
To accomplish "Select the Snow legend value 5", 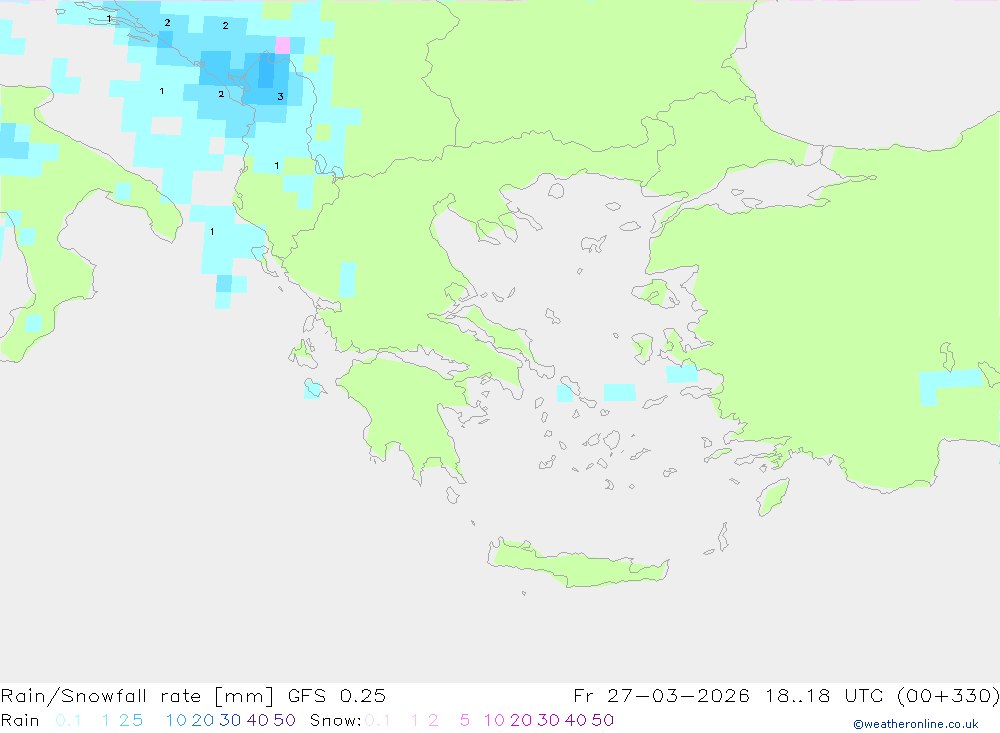I will [465, 720].
